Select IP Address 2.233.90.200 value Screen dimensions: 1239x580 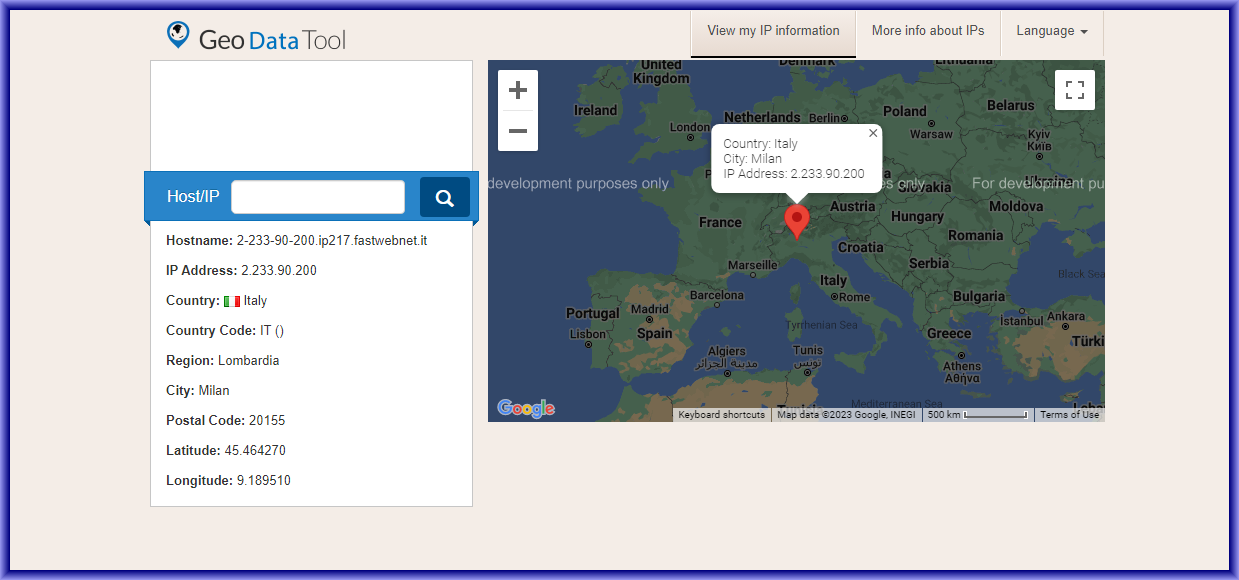click(279, 271)
